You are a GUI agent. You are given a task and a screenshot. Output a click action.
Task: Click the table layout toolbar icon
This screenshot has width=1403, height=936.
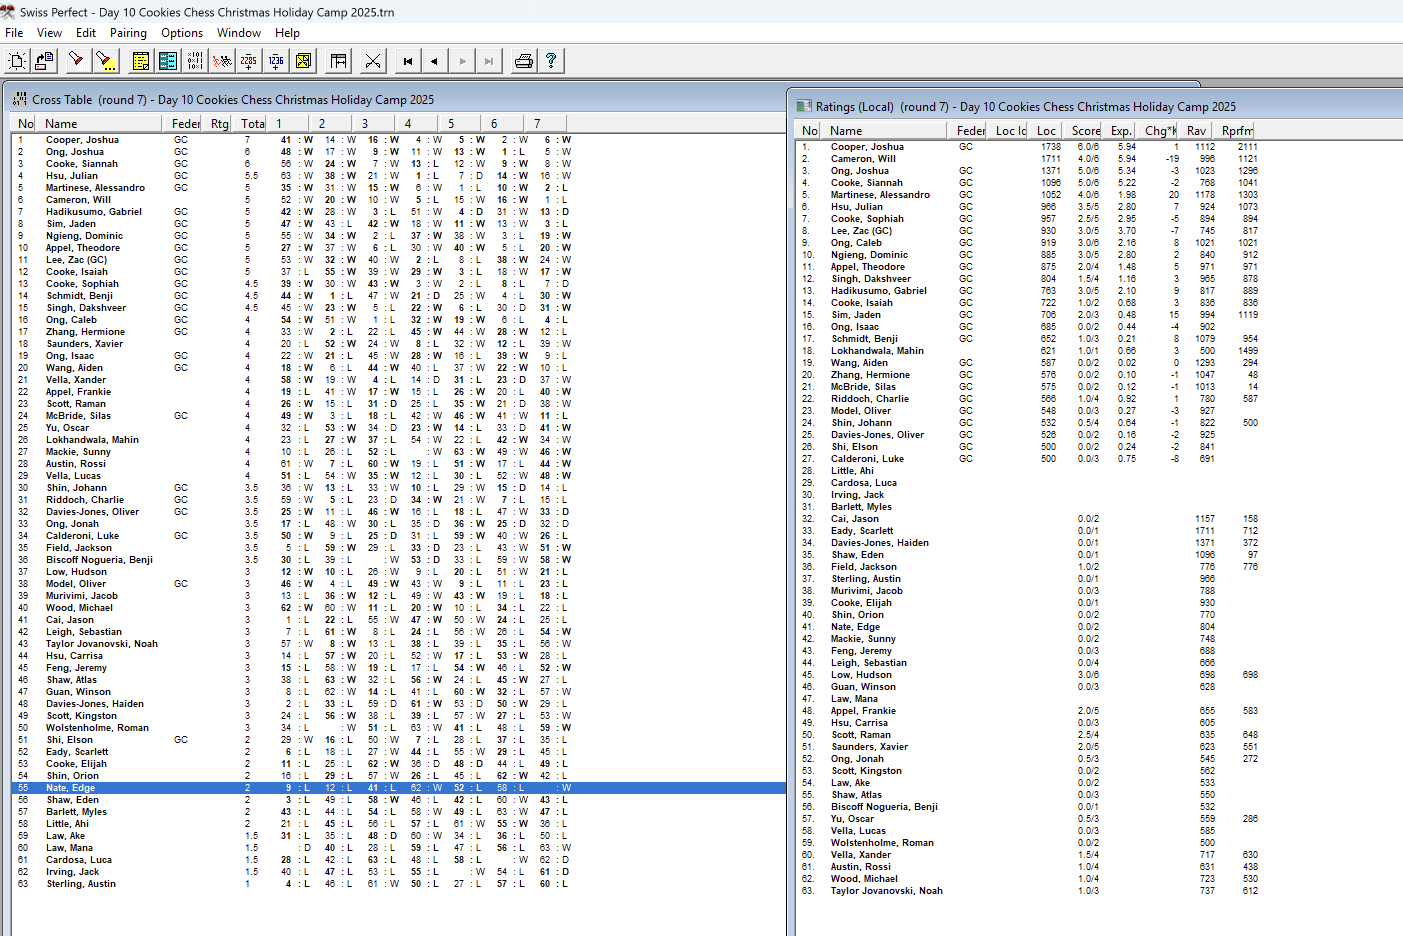(339, 61)
